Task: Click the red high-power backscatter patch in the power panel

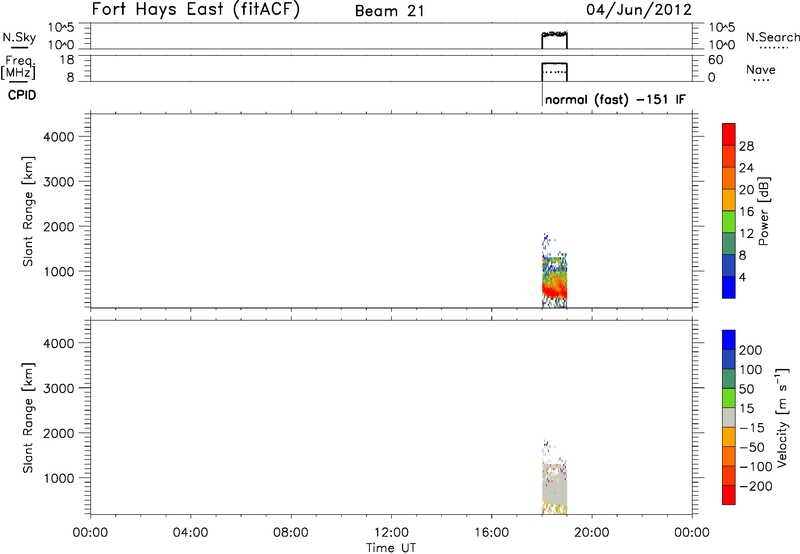Action: tap(554, 291)
